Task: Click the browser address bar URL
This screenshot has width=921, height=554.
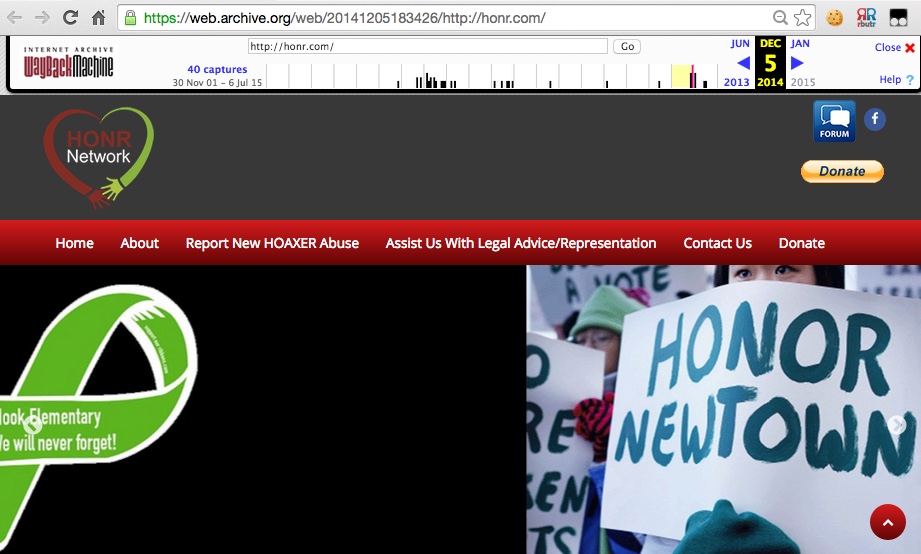Action: click(345, 18)
